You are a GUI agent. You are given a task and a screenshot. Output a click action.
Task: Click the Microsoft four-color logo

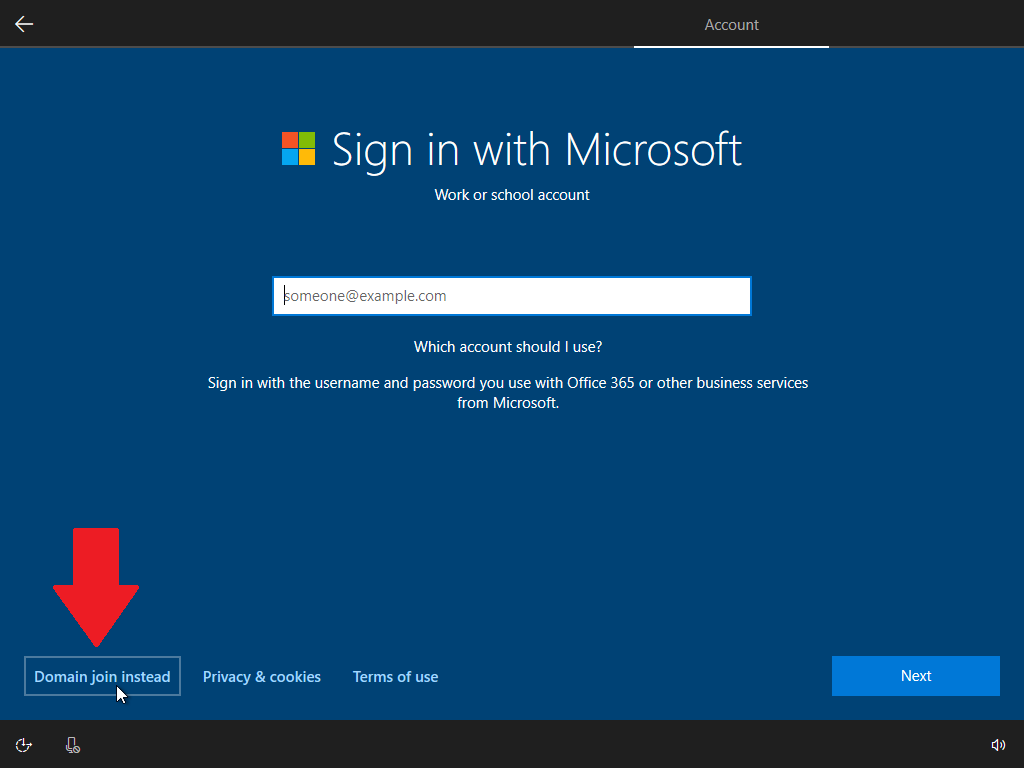tap(298, 148)
